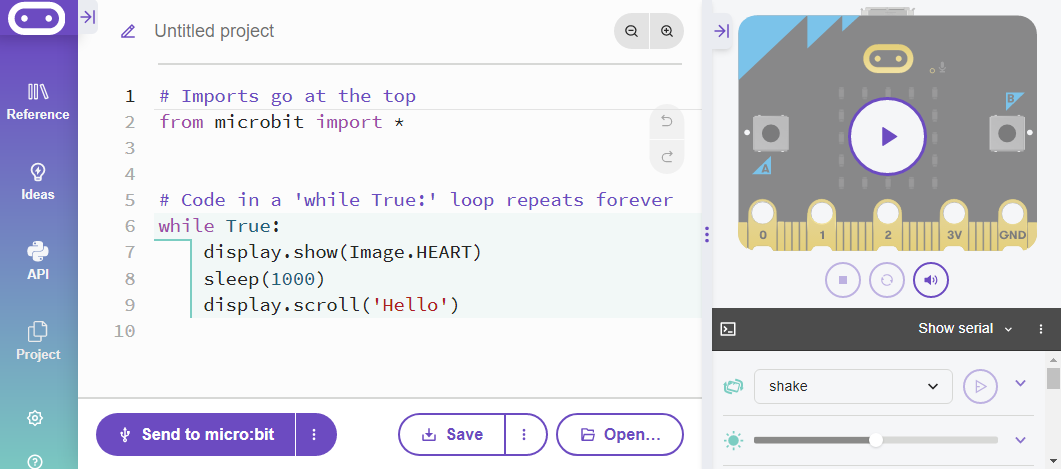Open the Project sidebar tab
Image resolution: width=1061 pixels, height=469 pixels.
38,342
